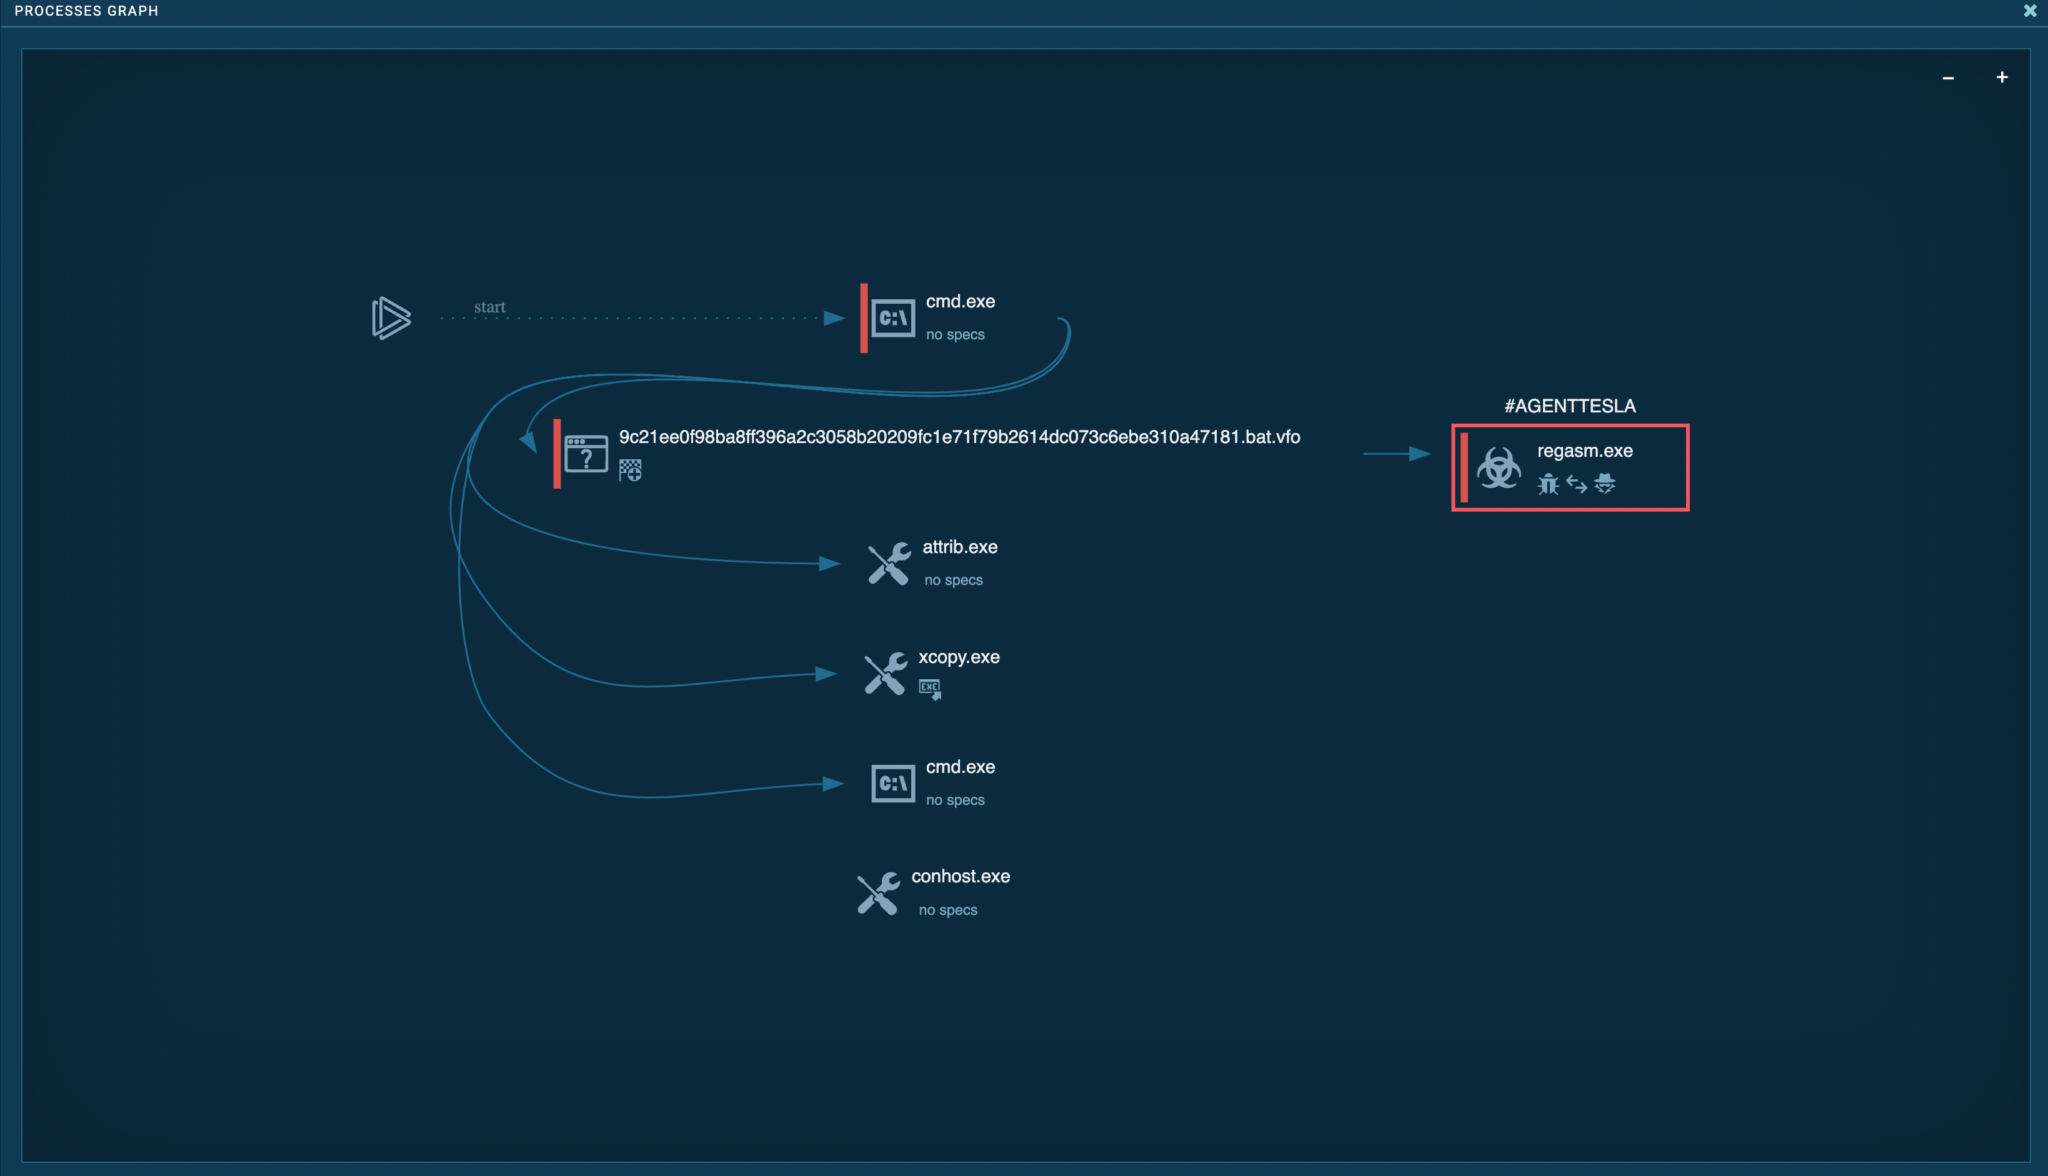2048x1176 pixels.
Task: Select the bug malicious-activity badge under regasm.exe
Action: [1548, 484]
